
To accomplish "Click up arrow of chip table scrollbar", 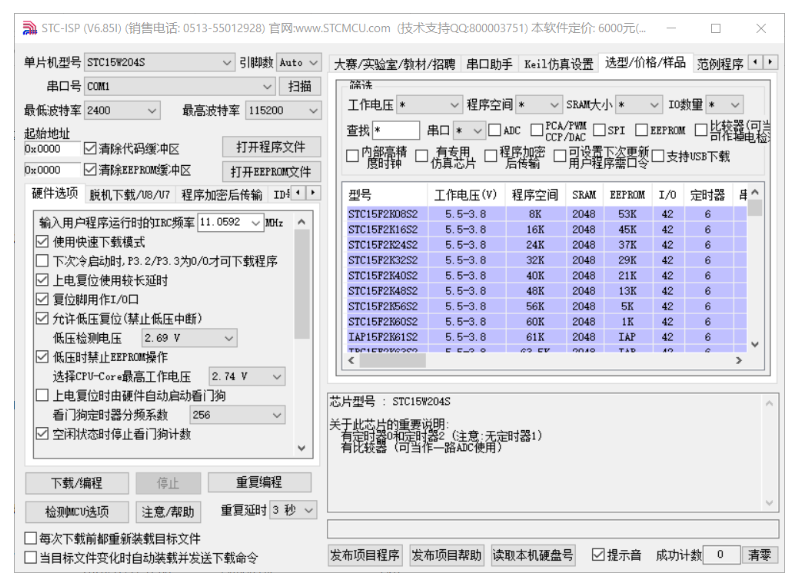I will pos(755,192).
